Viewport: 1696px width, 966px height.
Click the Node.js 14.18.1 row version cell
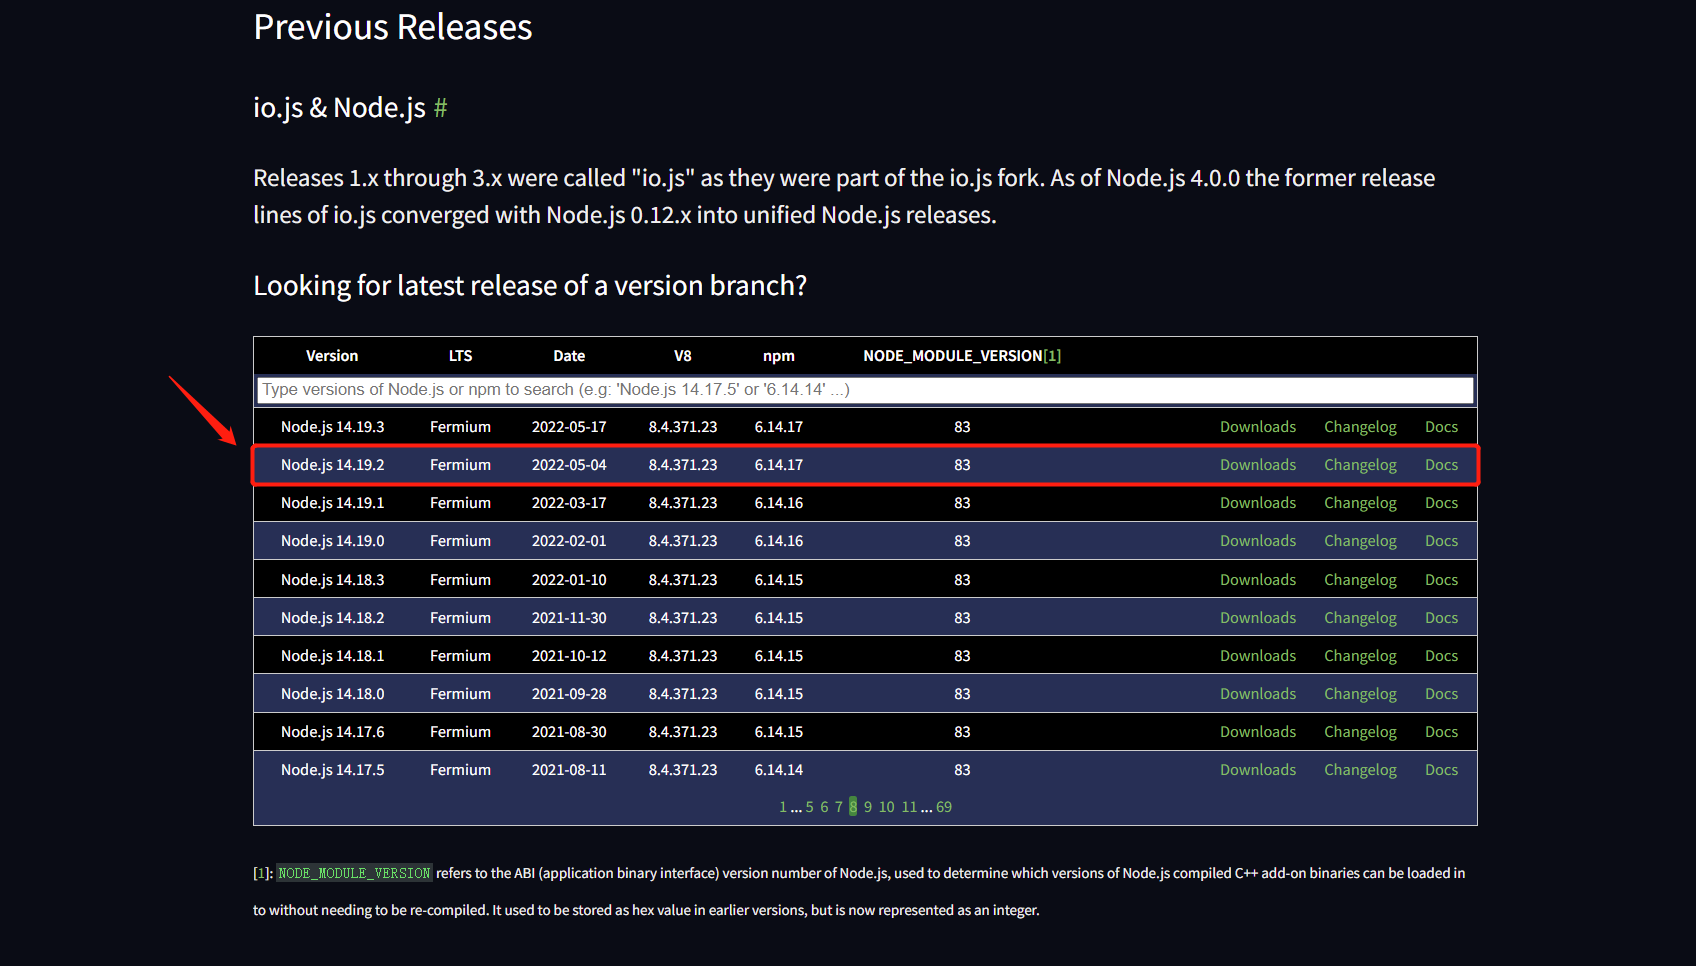coord(332,656)
